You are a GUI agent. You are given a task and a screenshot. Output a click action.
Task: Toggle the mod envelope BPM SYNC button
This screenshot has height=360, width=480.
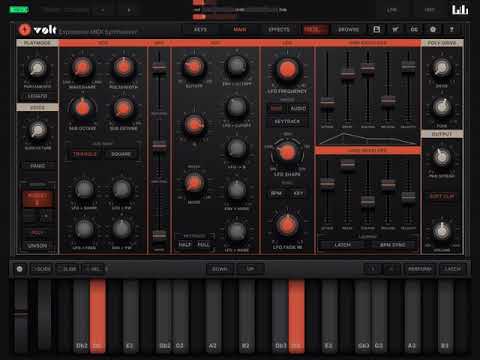[393, 245]
